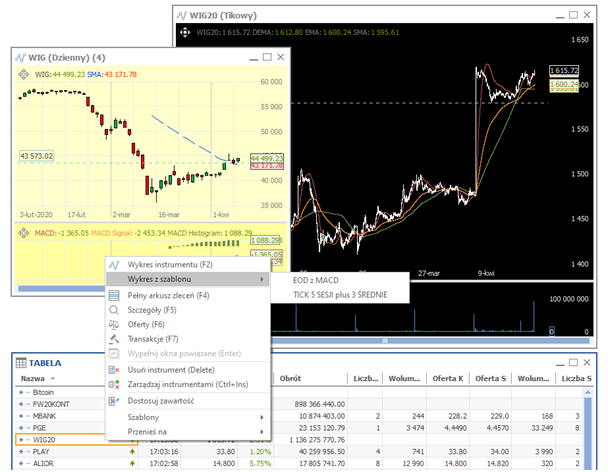The image size is (608, 472).
Task: Close the TABELA window
Action: point(587,362)
